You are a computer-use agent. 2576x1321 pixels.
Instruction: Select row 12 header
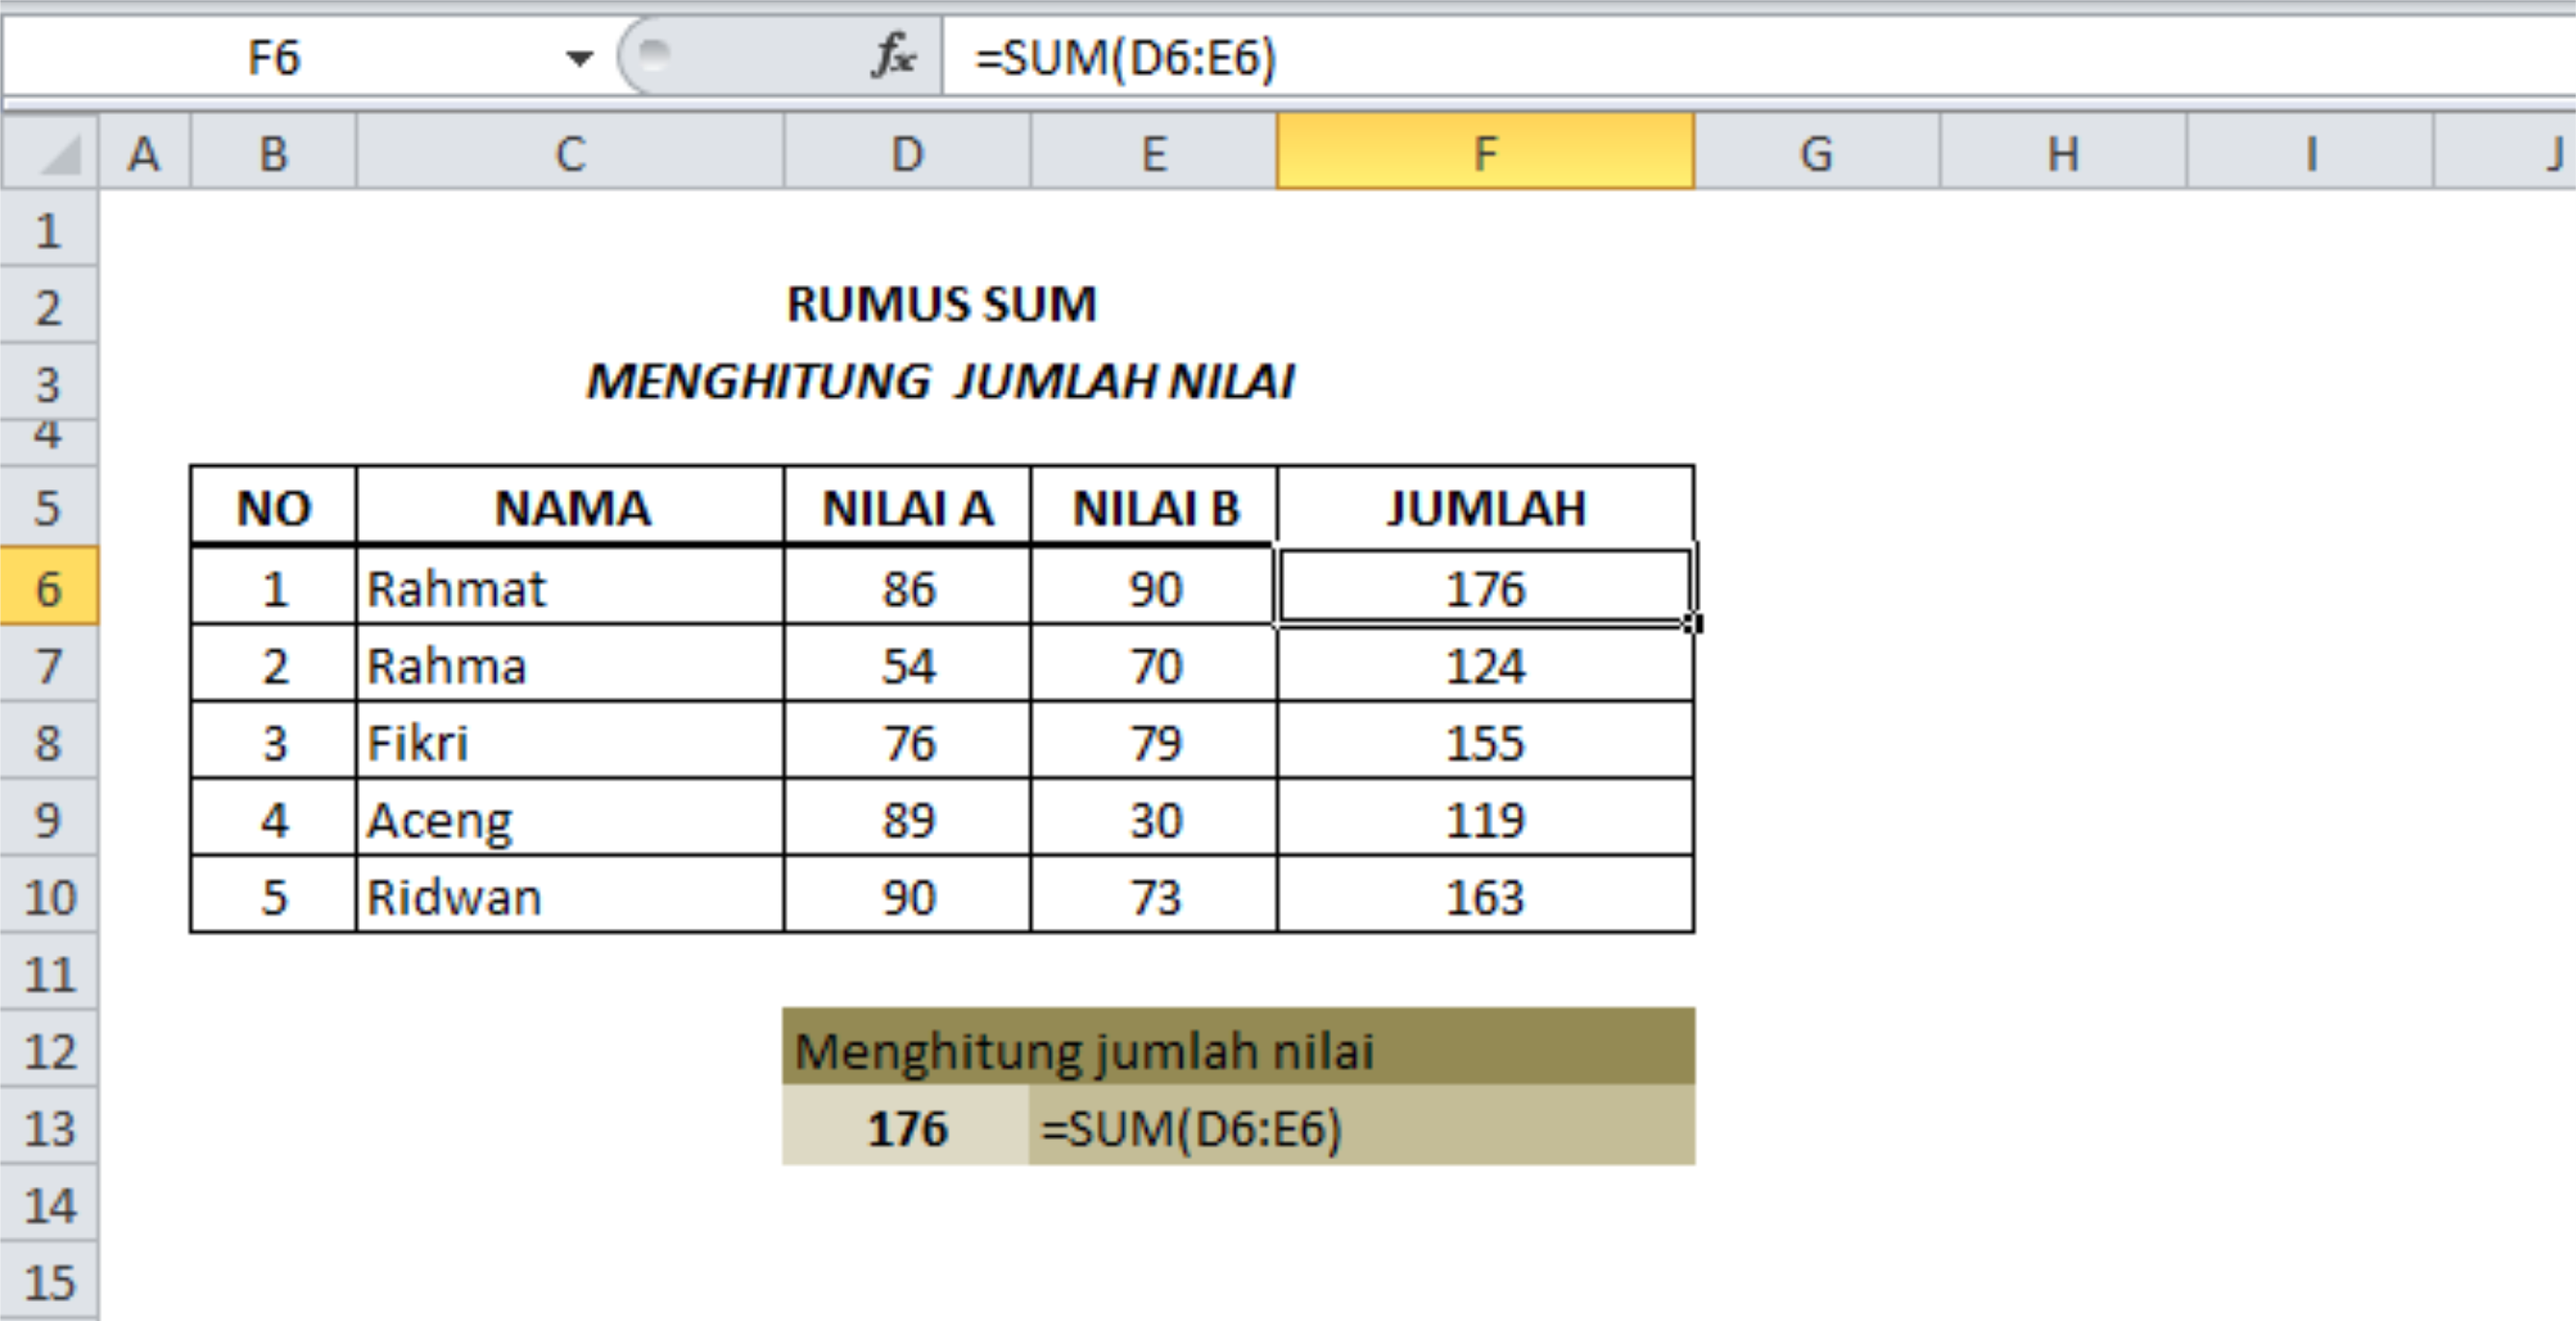point(49,1050)
